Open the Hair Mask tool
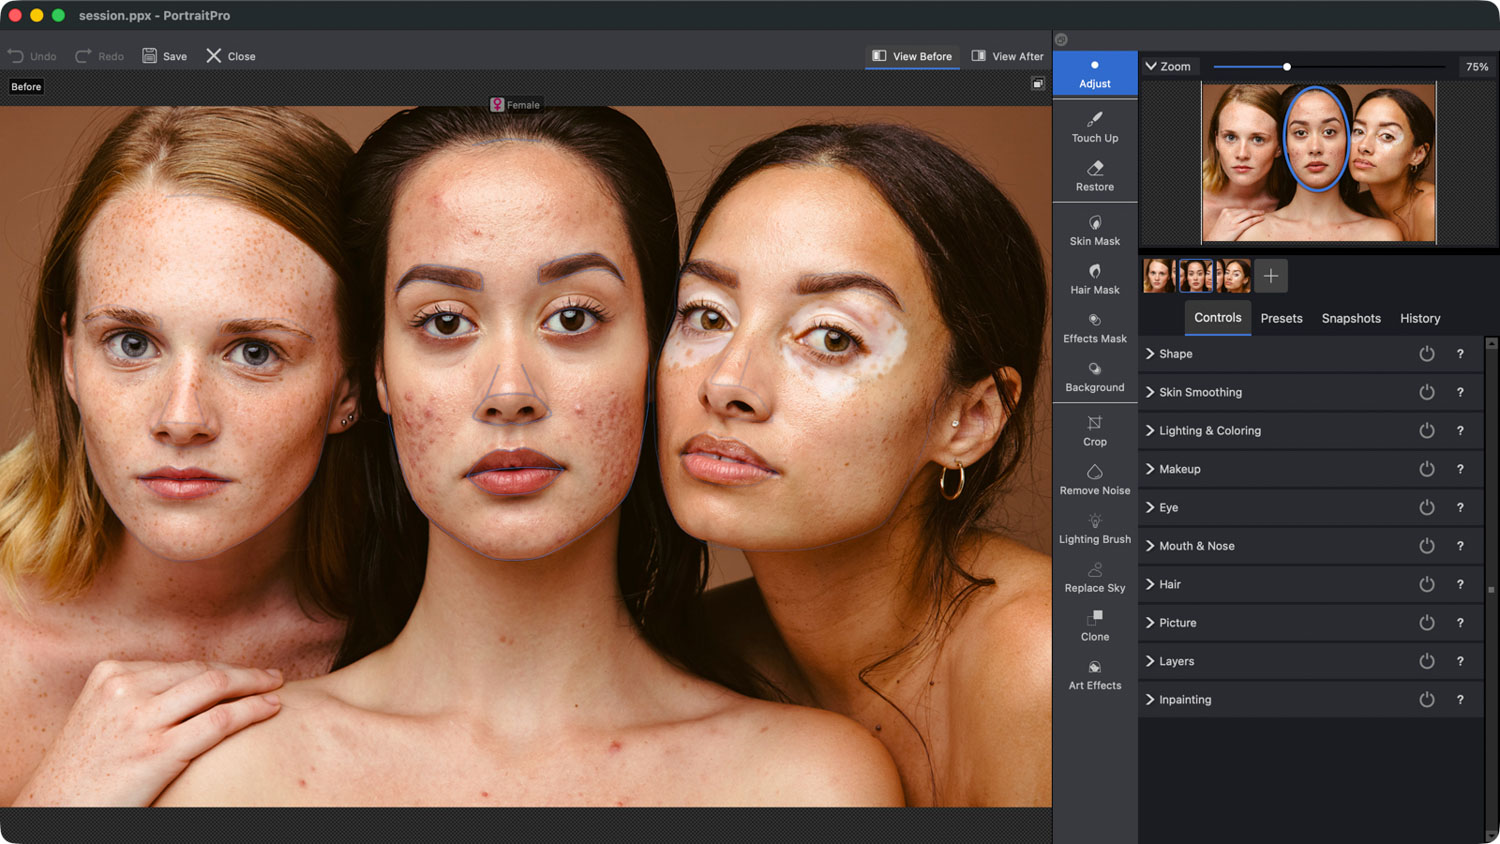1500x844 pixels. 1095,279
